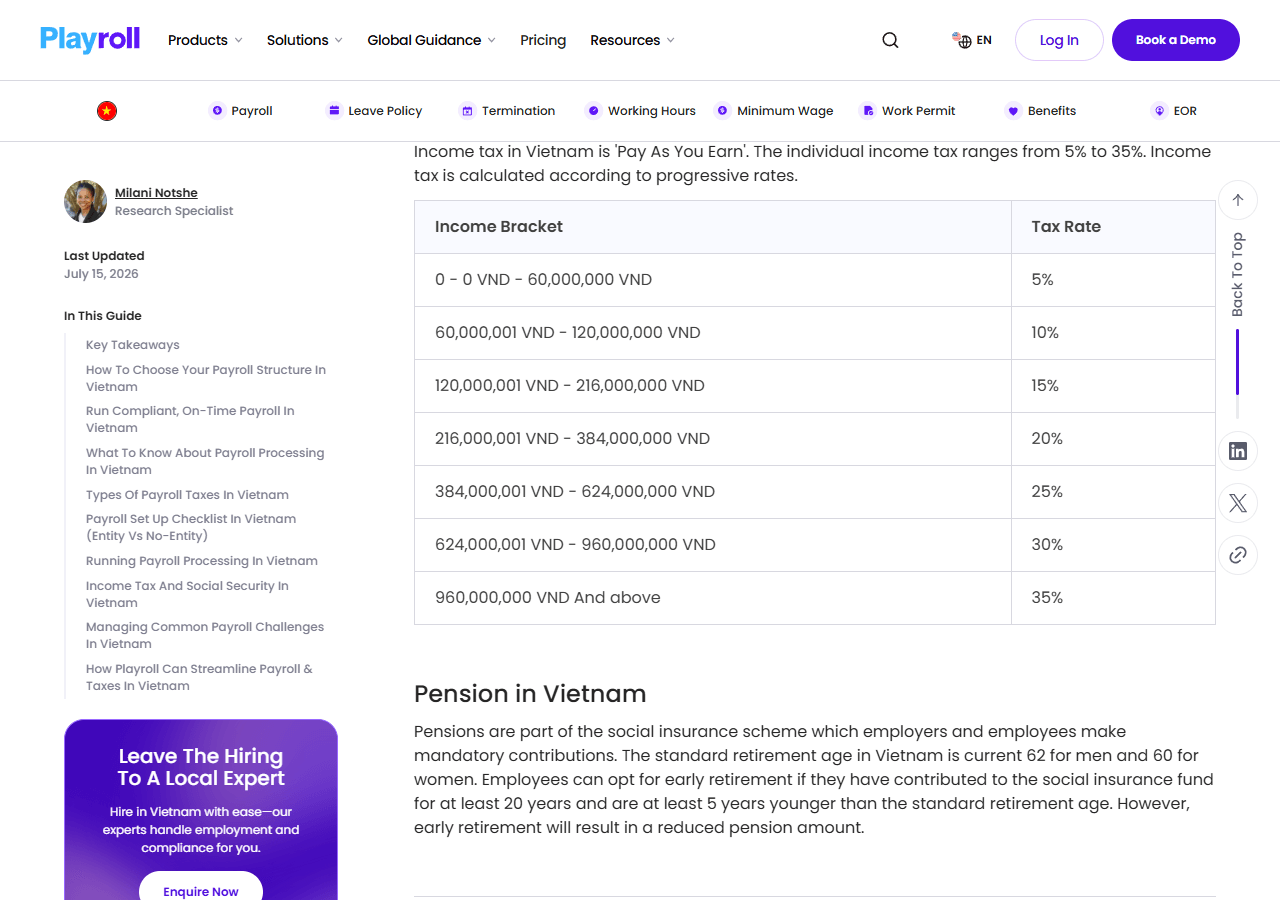Click the EOR section icon
Image resolution: width=1280 pixels, height=900 pixels.
(1159, 111)
